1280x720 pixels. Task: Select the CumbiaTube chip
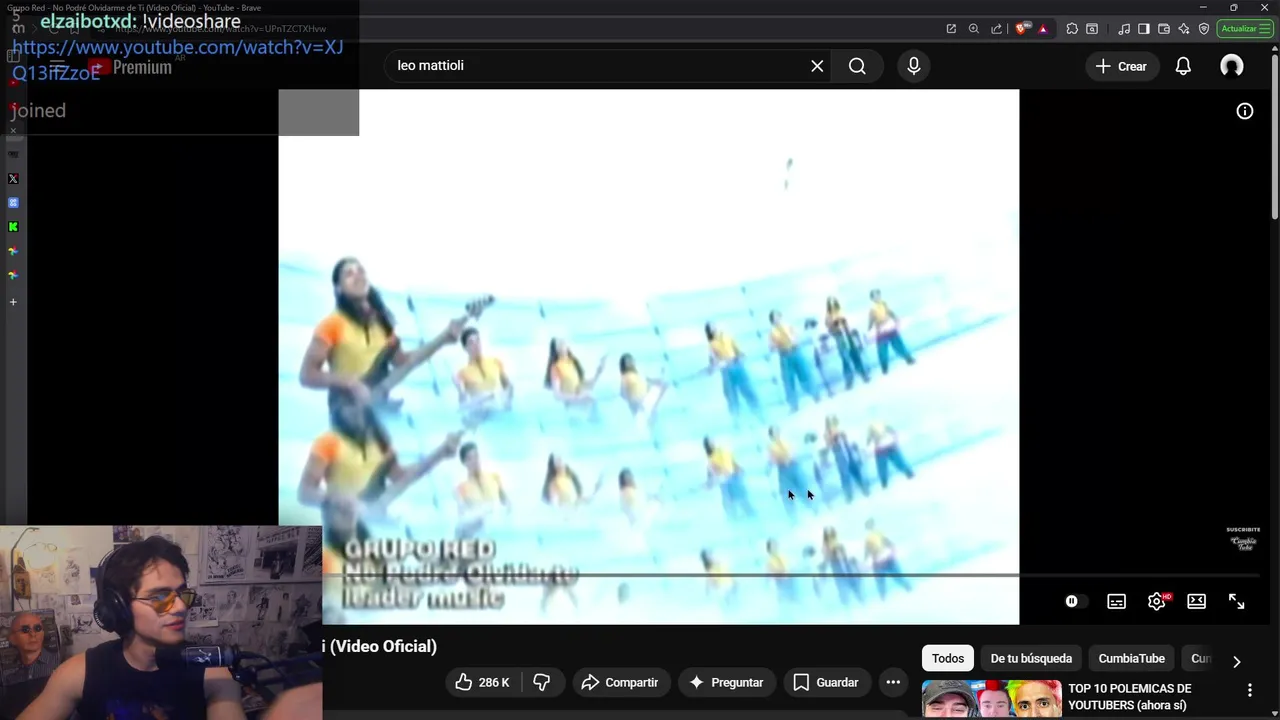[x=1131, y=658]
